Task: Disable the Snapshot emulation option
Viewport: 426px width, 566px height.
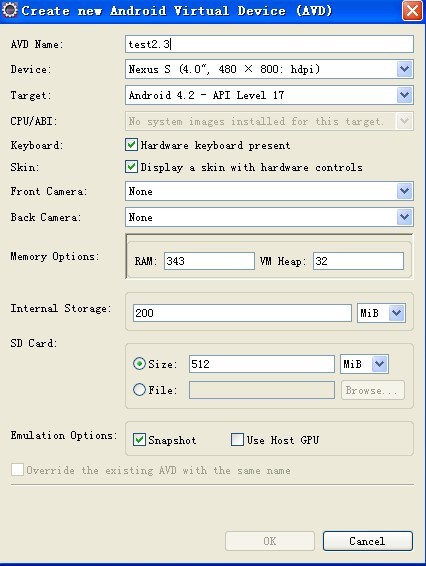Action: [139, 440]
